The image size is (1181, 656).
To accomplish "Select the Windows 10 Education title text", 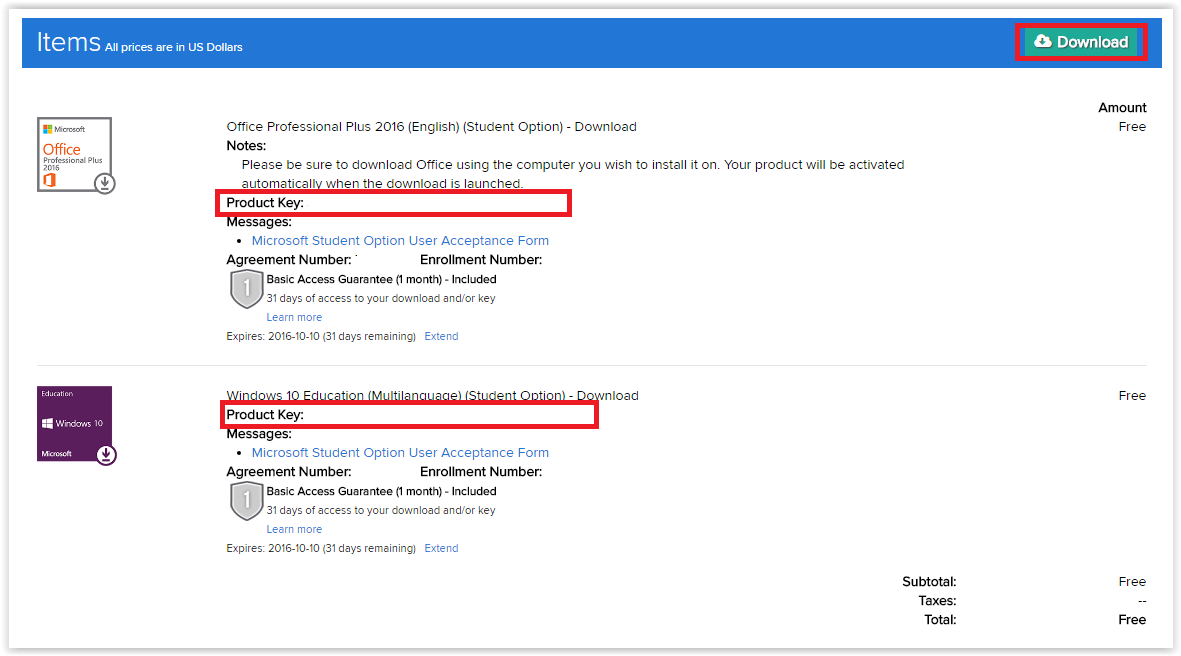I will [432, 395].
